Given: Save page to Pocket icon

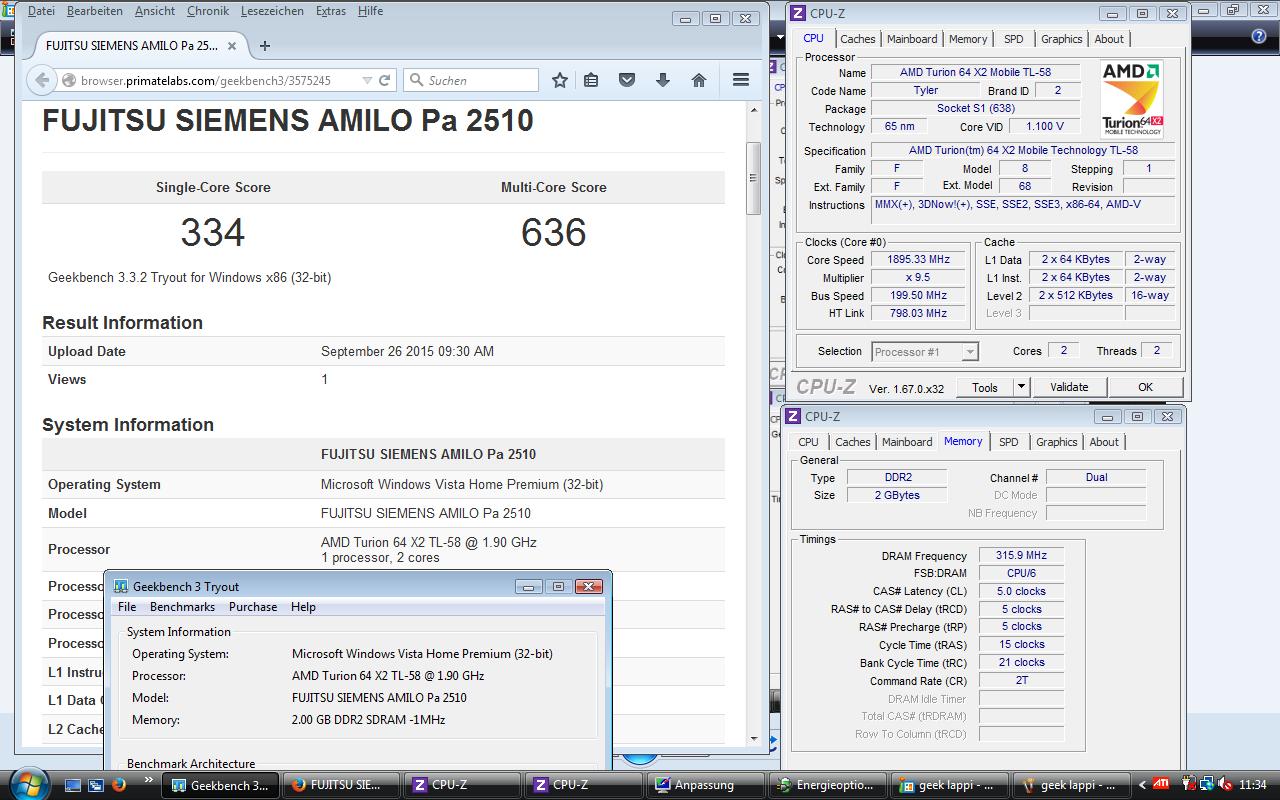Looking at the screenshot, I should tap(627, 80).
